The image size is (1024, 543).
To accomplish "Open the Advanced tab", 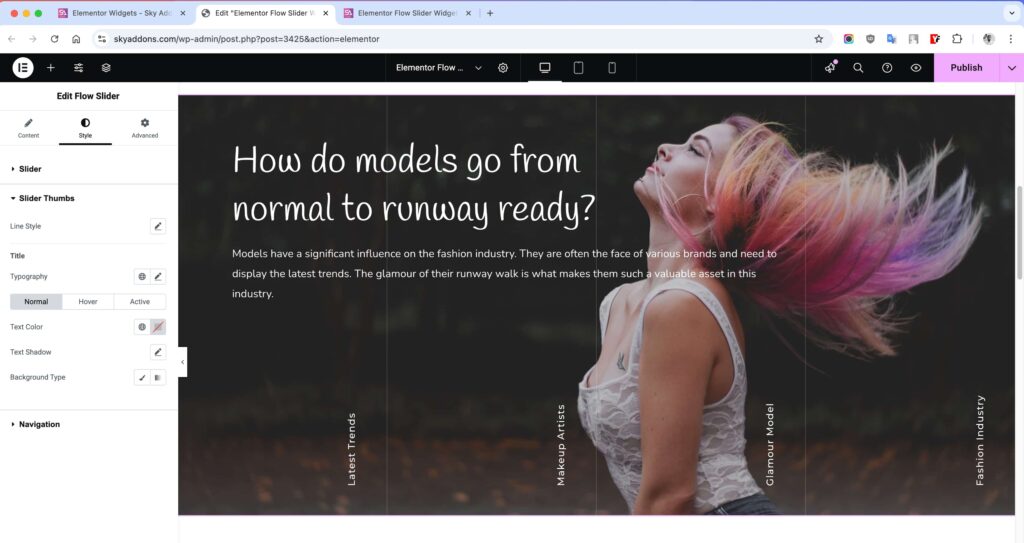I will (x=144, y=127).
